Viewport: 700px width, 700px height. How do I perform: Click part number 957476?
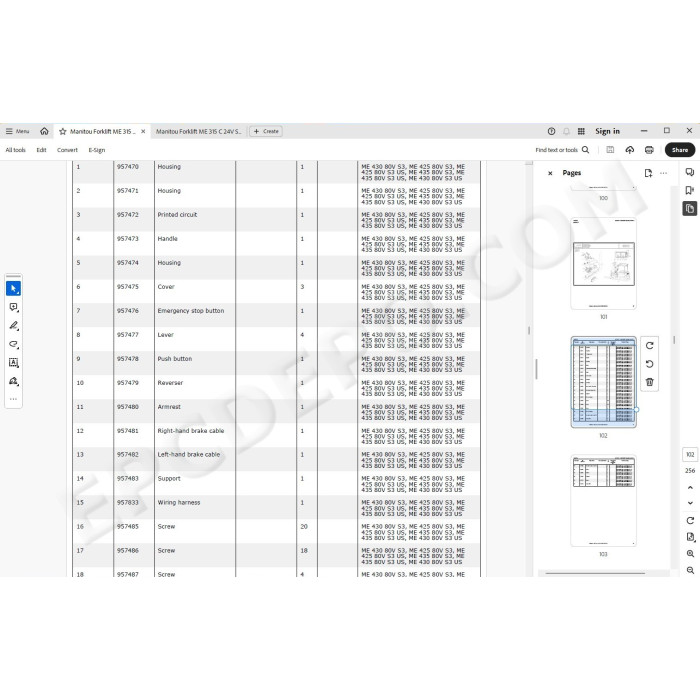(128, 311)
